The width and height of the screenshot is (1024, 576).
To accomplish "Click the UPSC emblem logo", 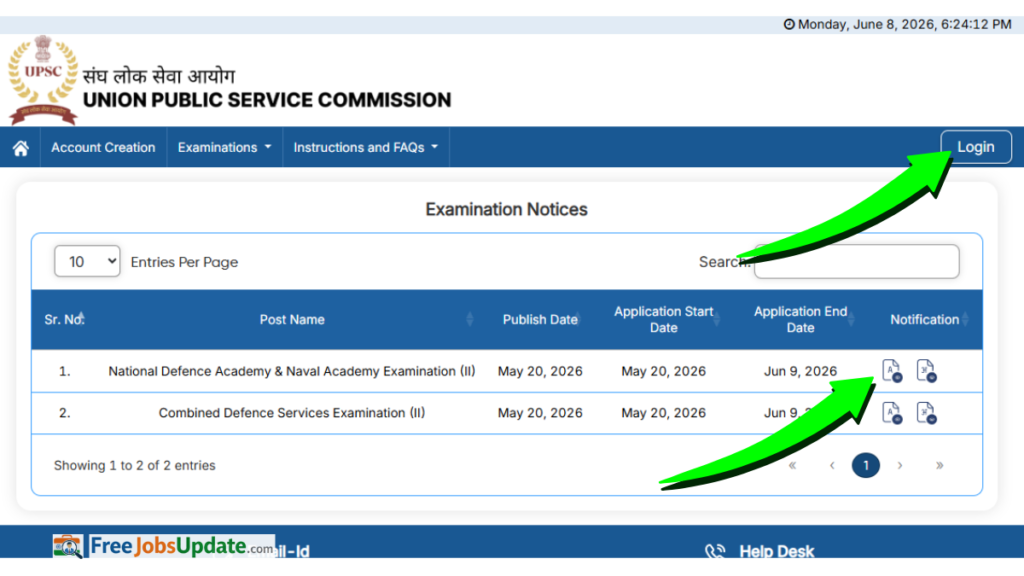I will tap(43, 80).
